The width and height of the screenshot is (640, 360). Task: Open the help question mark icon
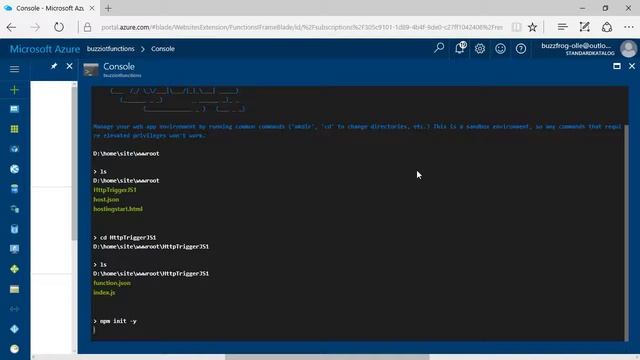pos(521,49)
